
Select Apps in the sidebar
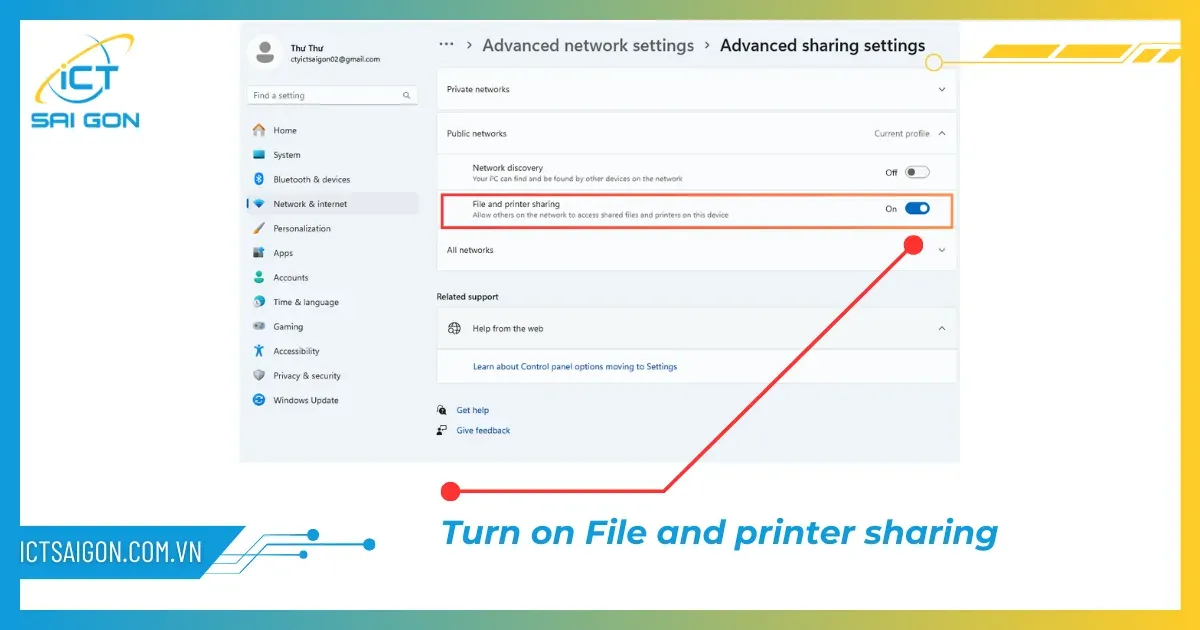284,252
